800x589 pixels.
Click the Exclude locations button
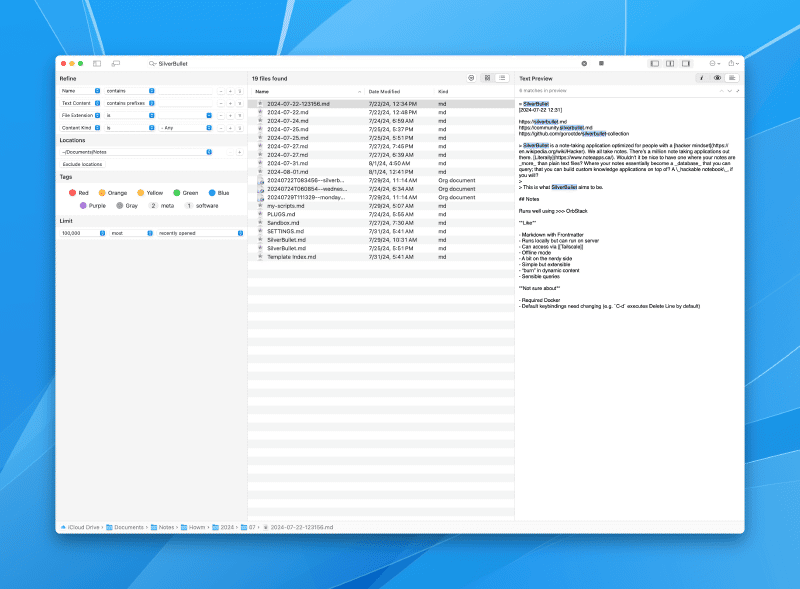click(82, 163)
